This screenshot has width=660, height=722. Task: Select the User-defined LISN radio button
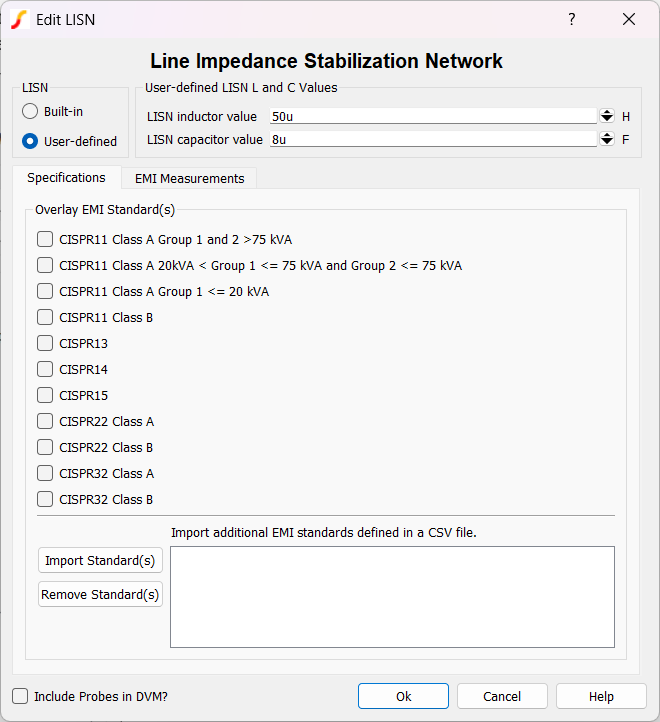pos(30,141)
